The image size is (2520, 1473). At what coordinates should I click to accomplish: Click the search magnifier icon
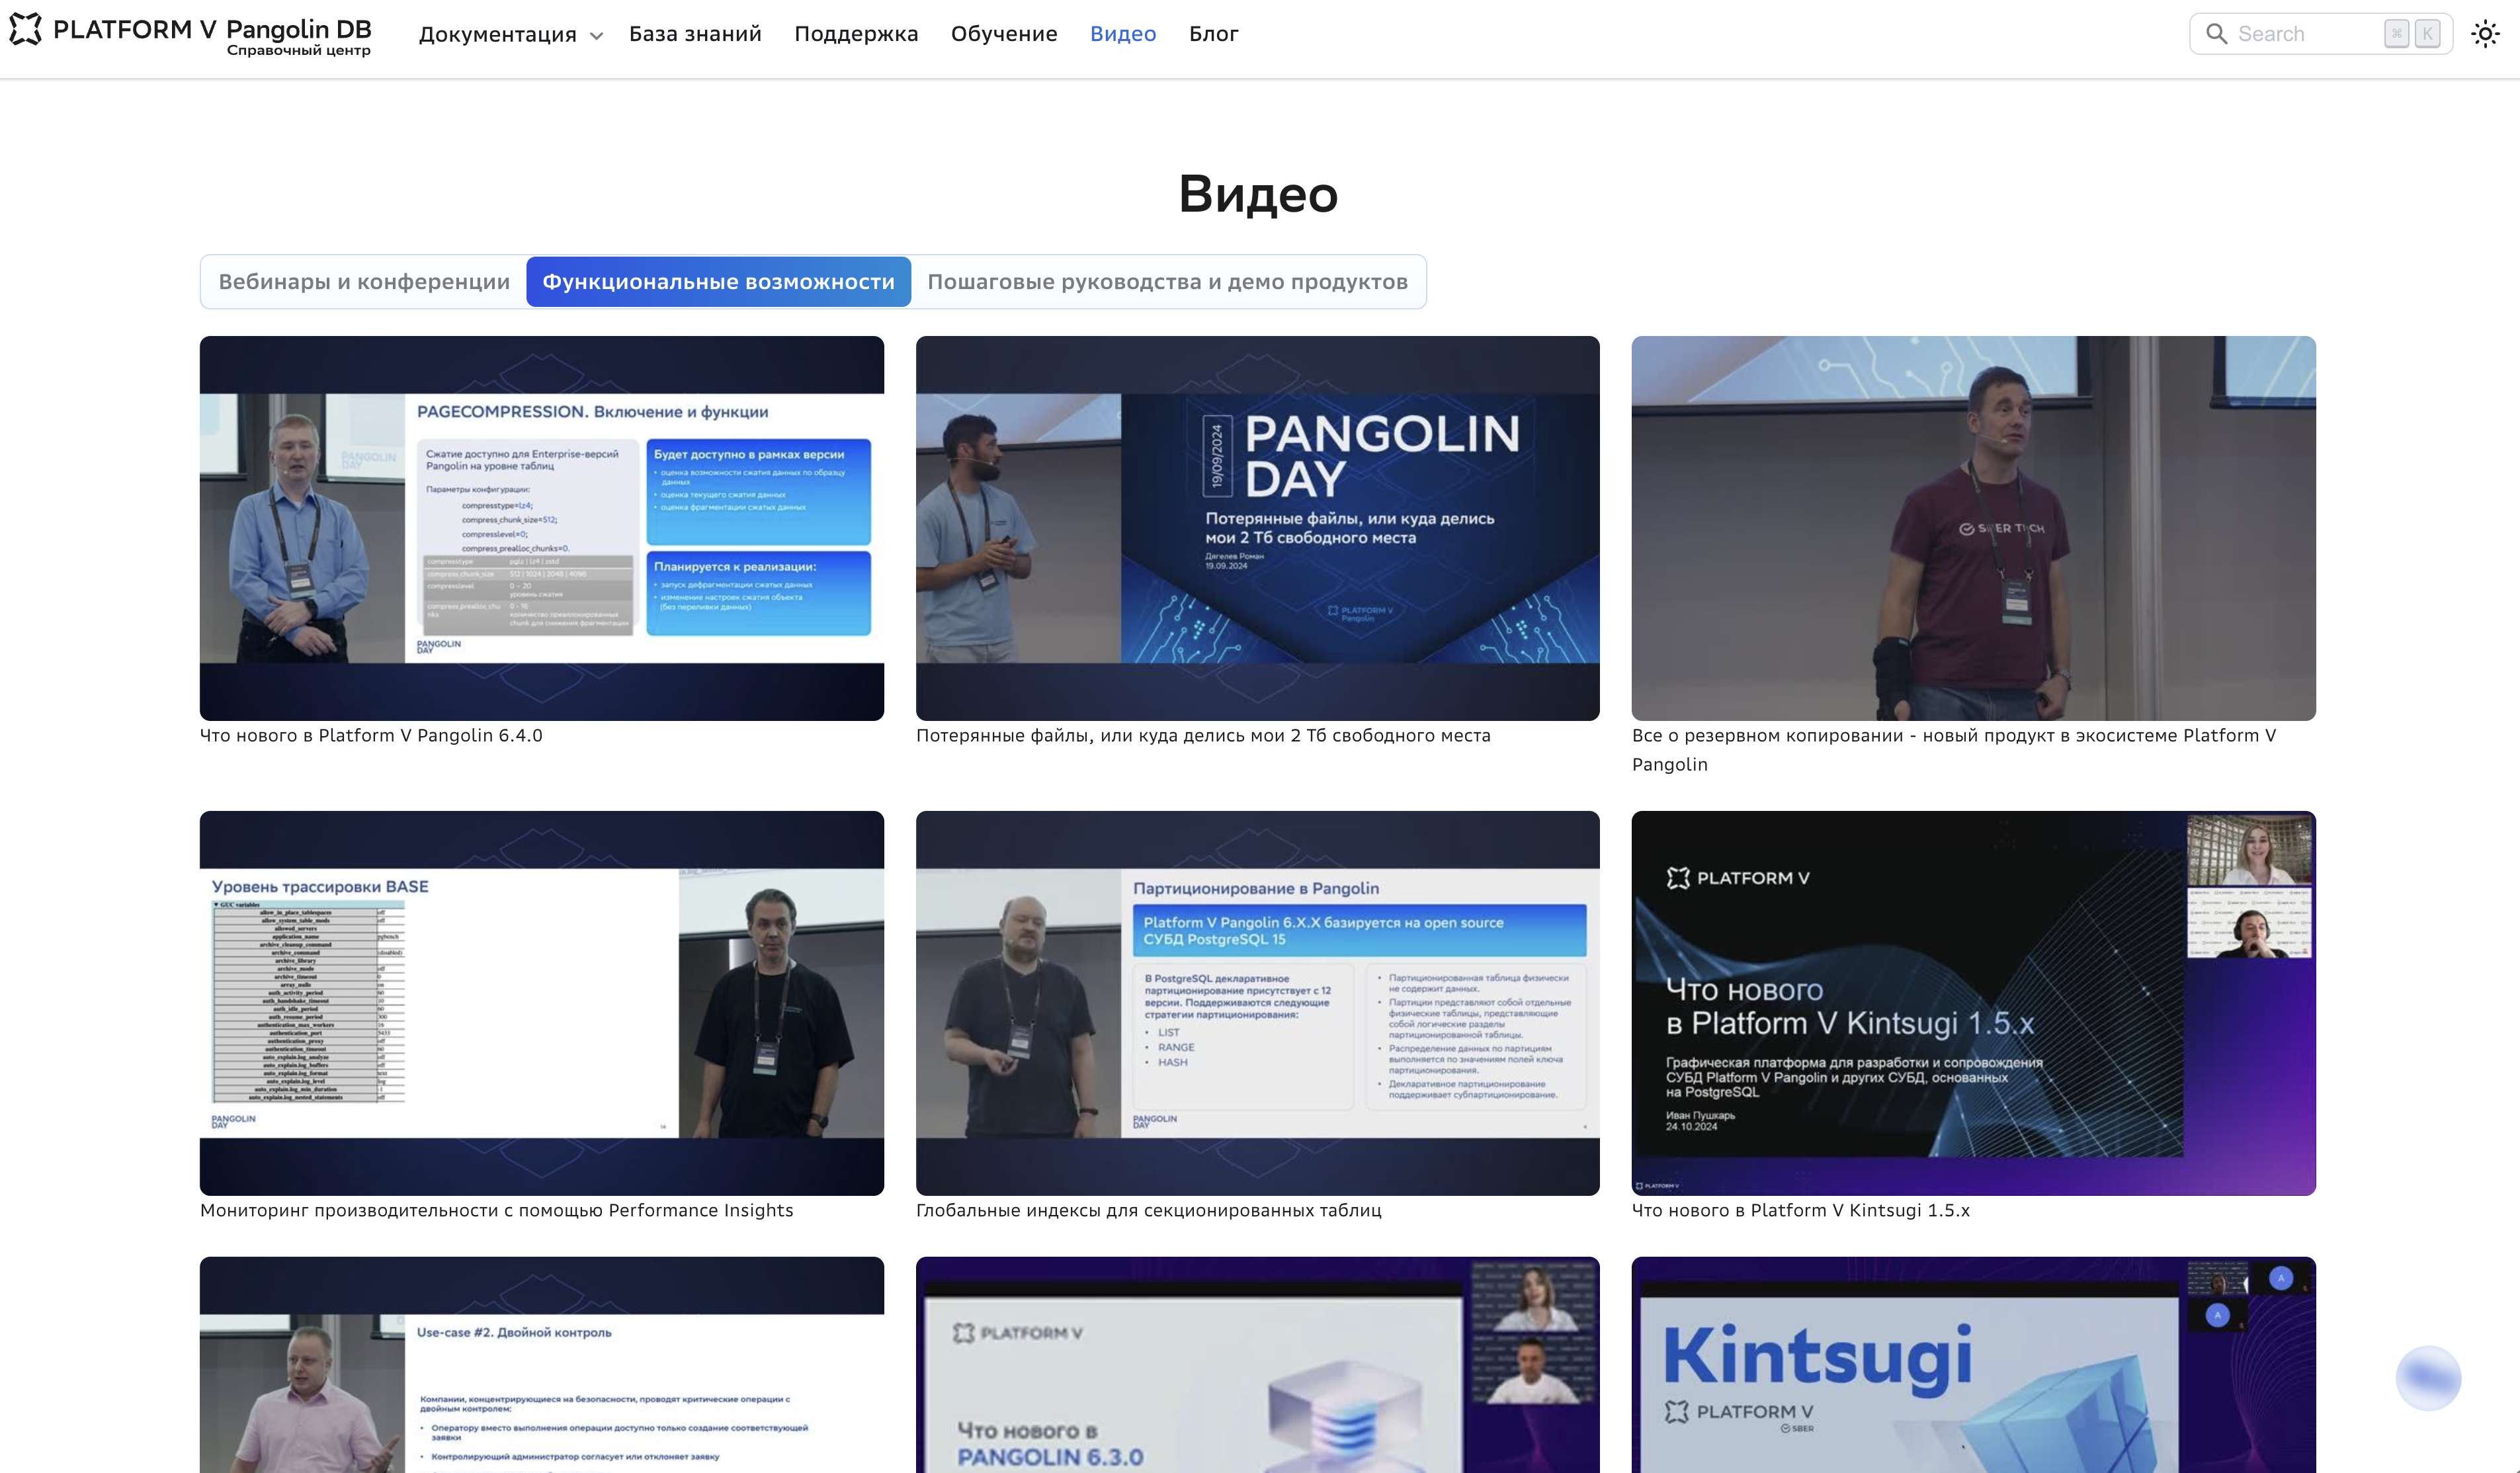[2216, 34]
